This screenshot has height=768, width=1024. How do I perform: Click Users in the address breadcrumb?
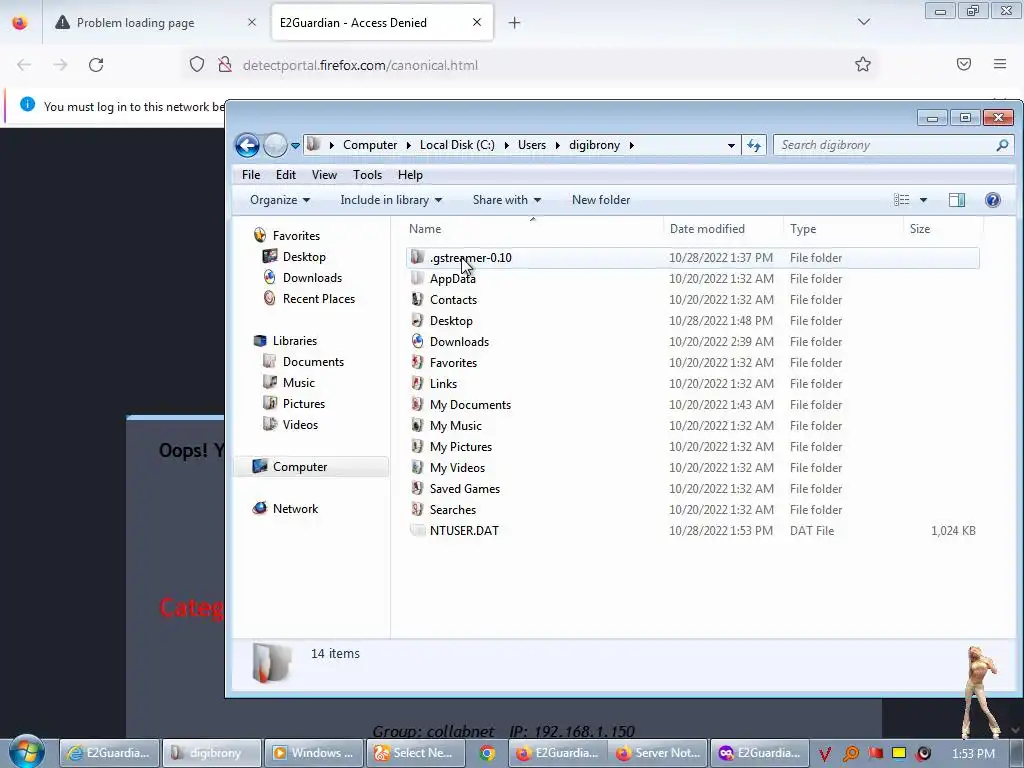pos(532,145)
